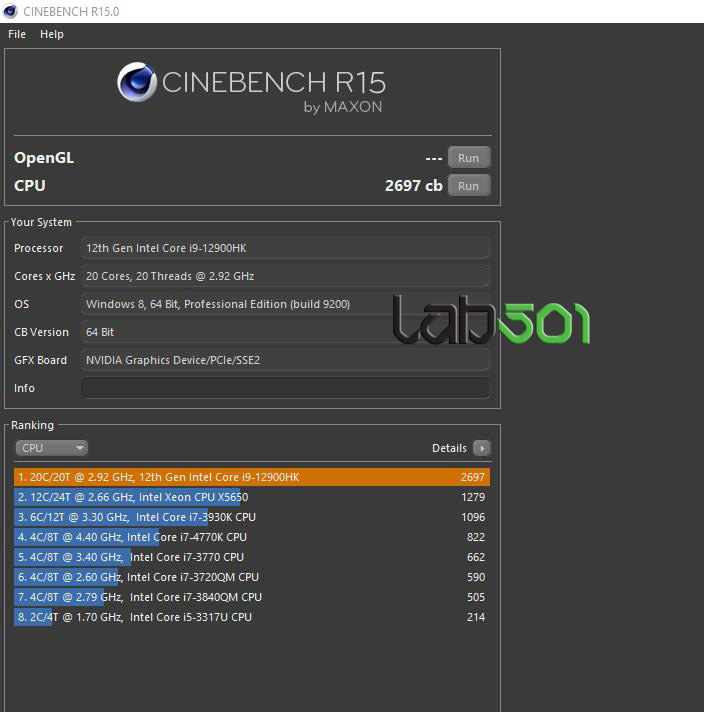Click the GFX Board field
The height and width of the screenshot is (712, 704).
pyautogui.click(x=285, y=360)
